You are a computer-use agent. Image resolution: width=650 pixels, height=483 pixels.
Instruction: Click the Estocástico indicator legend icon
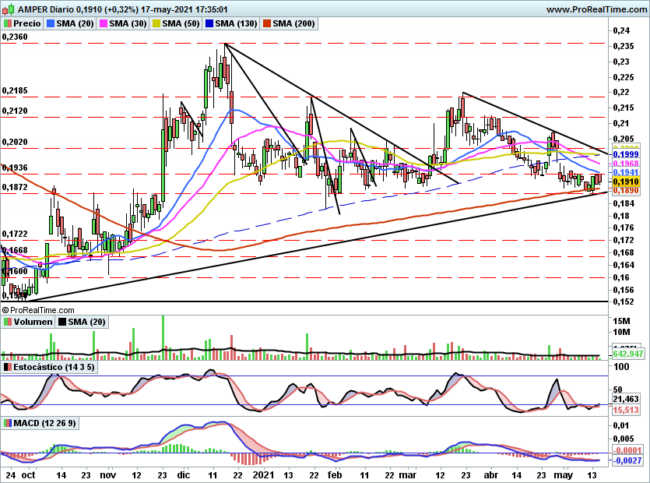pos(8,367)
